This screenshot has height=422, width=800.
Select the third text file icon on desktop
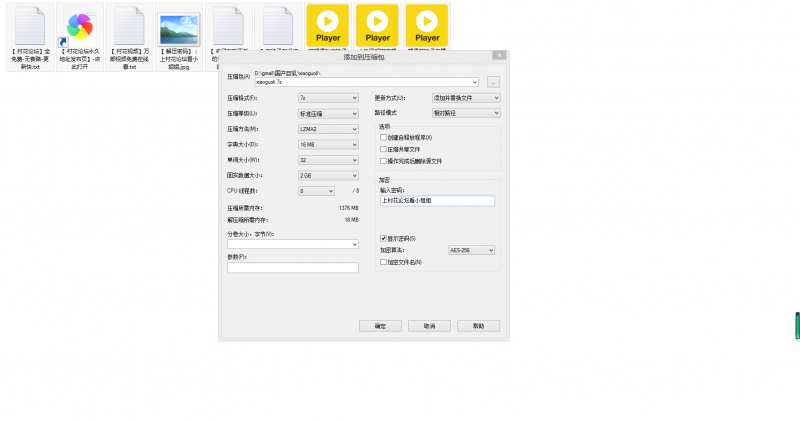(x=128, y=24)
